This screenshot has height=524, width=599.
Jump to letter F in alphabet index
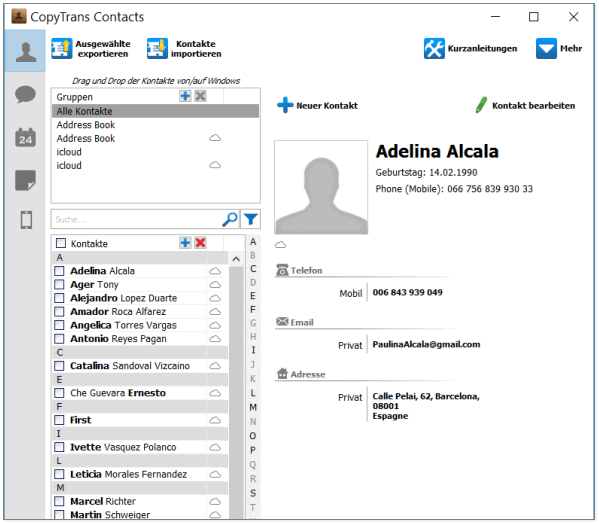(x=253, y=310)
